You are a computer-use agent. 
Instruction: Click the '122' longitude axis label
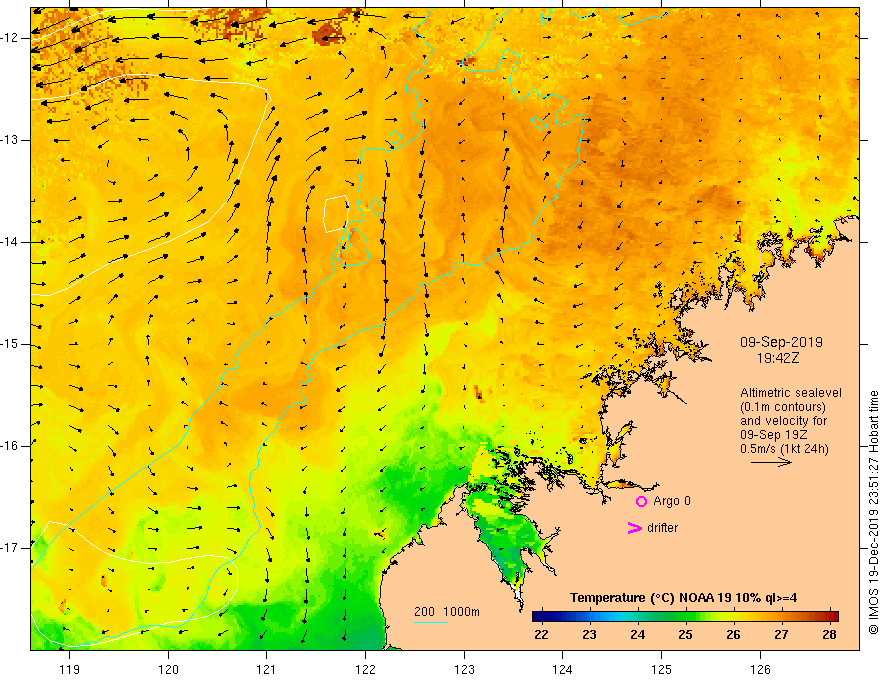point(365,669)
